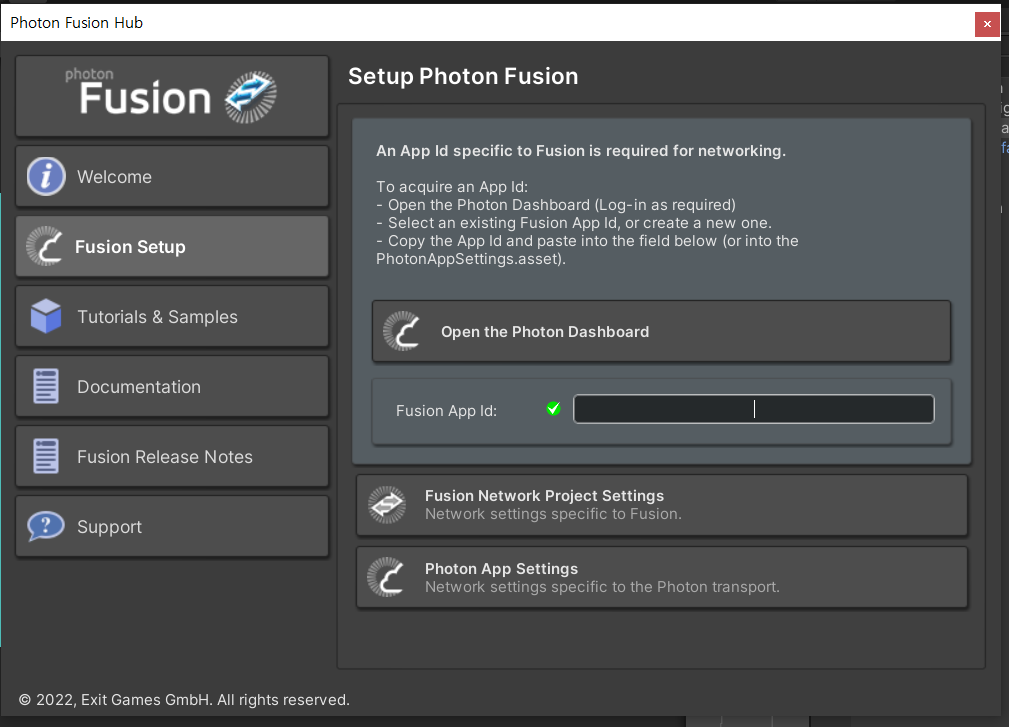The height and width of the screenshot is (727, 1009).
Task: Click the swirl icon beside Photon App Settings
Action: (387, 577)
